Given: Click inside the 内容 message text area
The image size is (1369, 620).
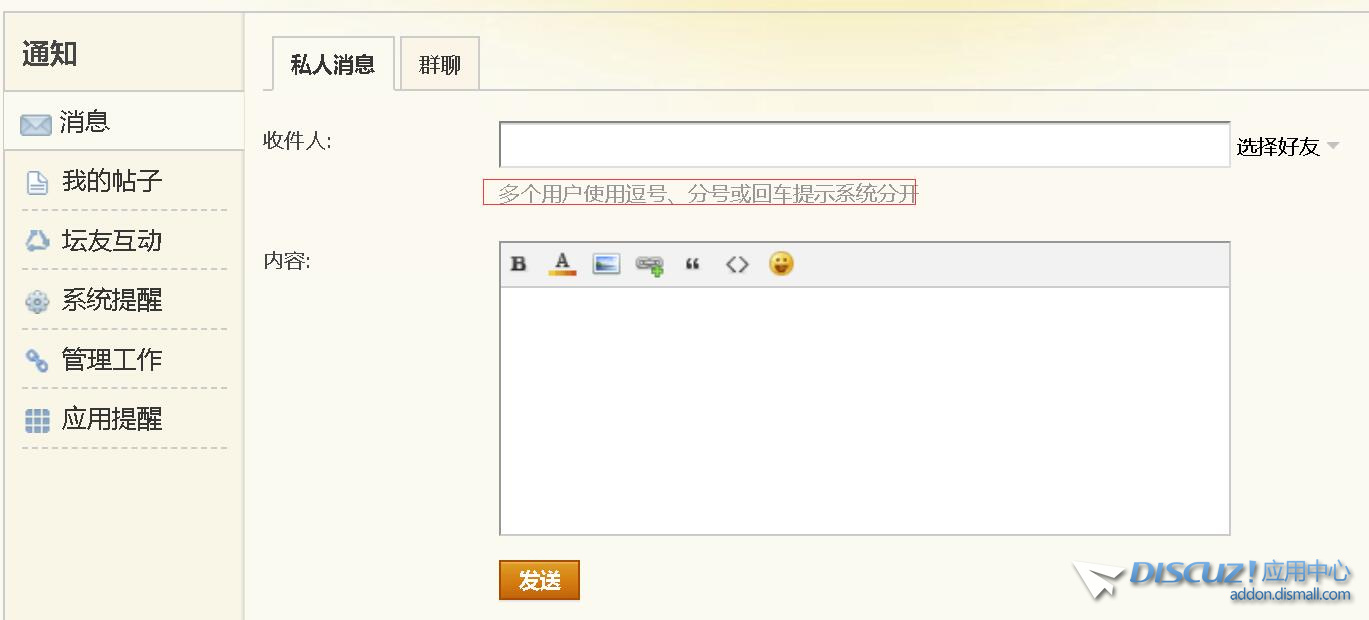Looking at the screenshot, I should pyautogui.click(x=864, y=410).
